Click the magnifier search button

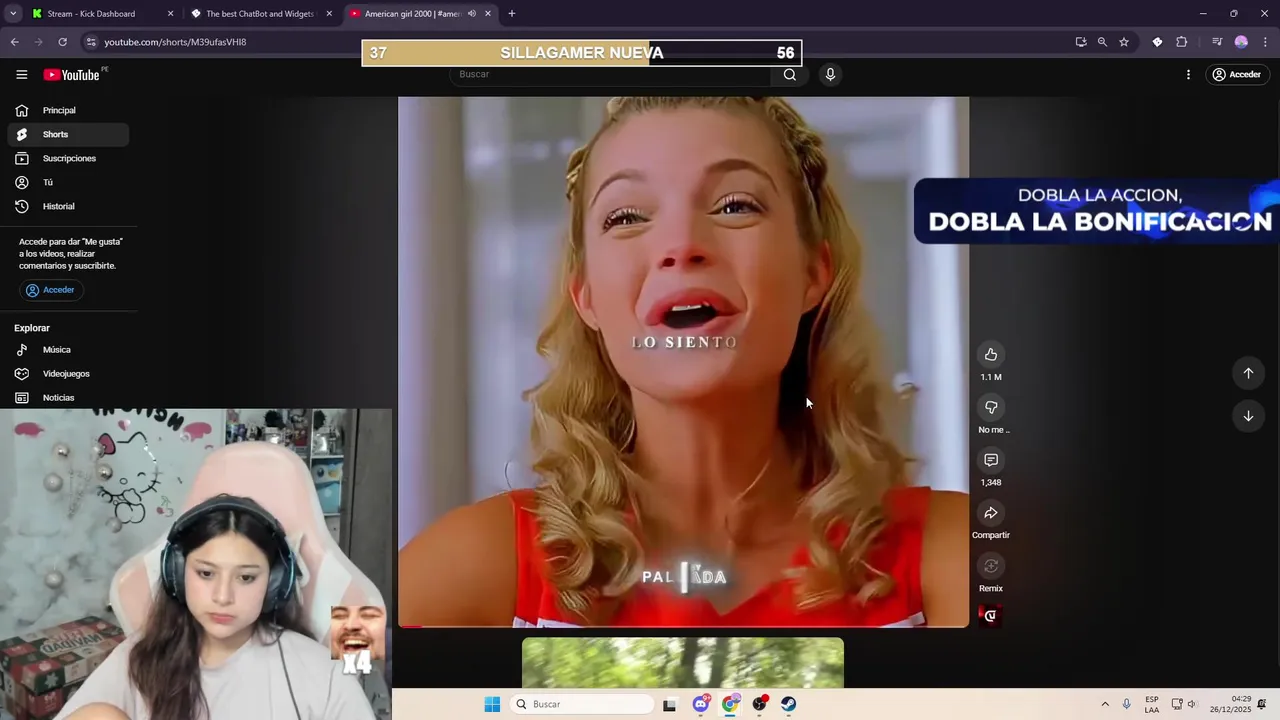tap(790, 74)
